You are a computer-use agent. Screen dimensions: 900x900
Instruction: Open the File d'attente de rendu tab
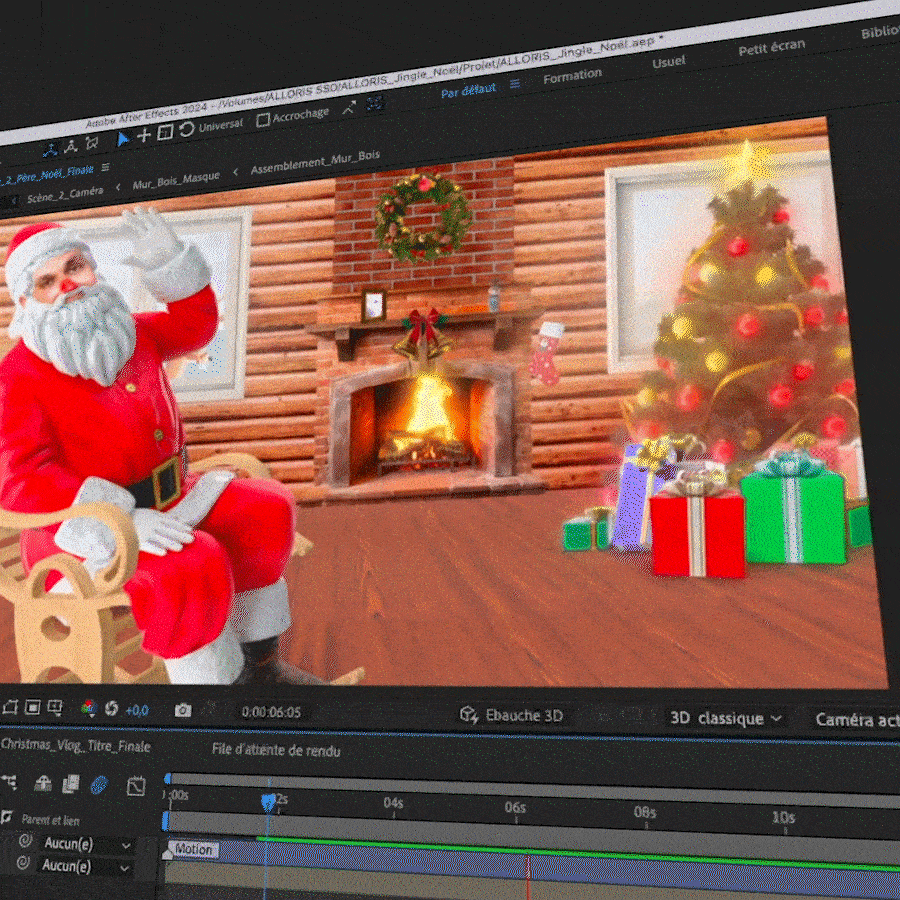(x=276, y=750)
